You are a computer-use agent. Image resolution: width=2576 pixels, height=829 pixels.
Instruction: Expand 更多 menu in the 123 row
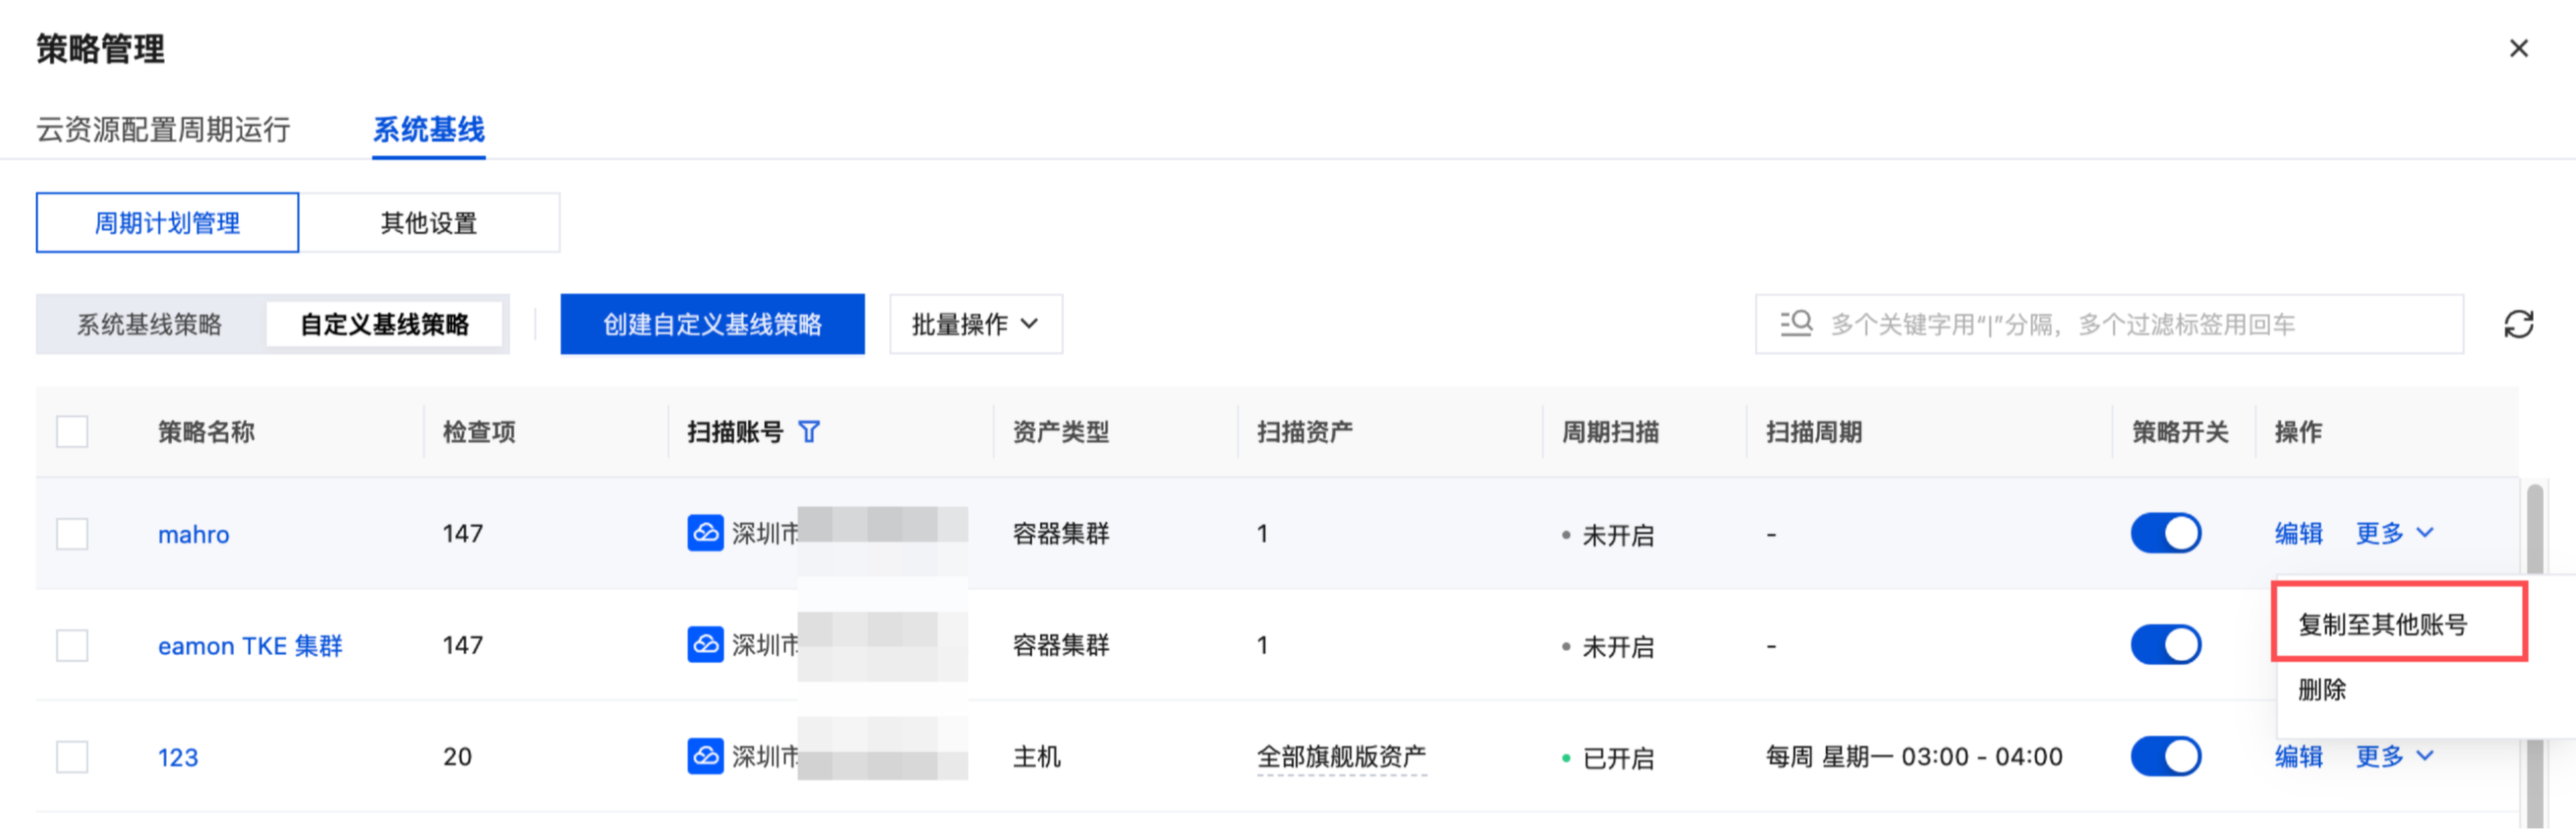click(x=2394, y=756)
